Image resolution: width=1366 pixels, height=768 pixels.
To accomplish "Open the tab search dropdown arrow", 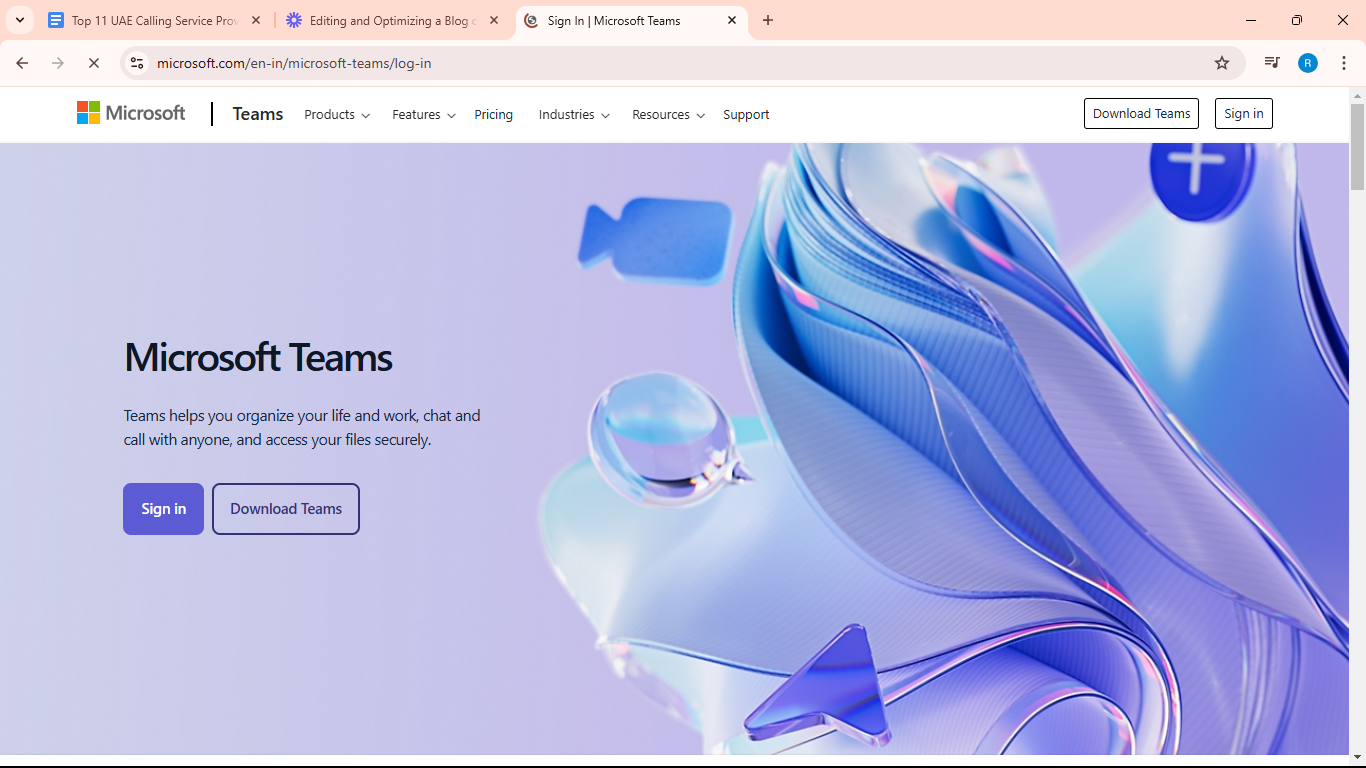I will [20, 20].
